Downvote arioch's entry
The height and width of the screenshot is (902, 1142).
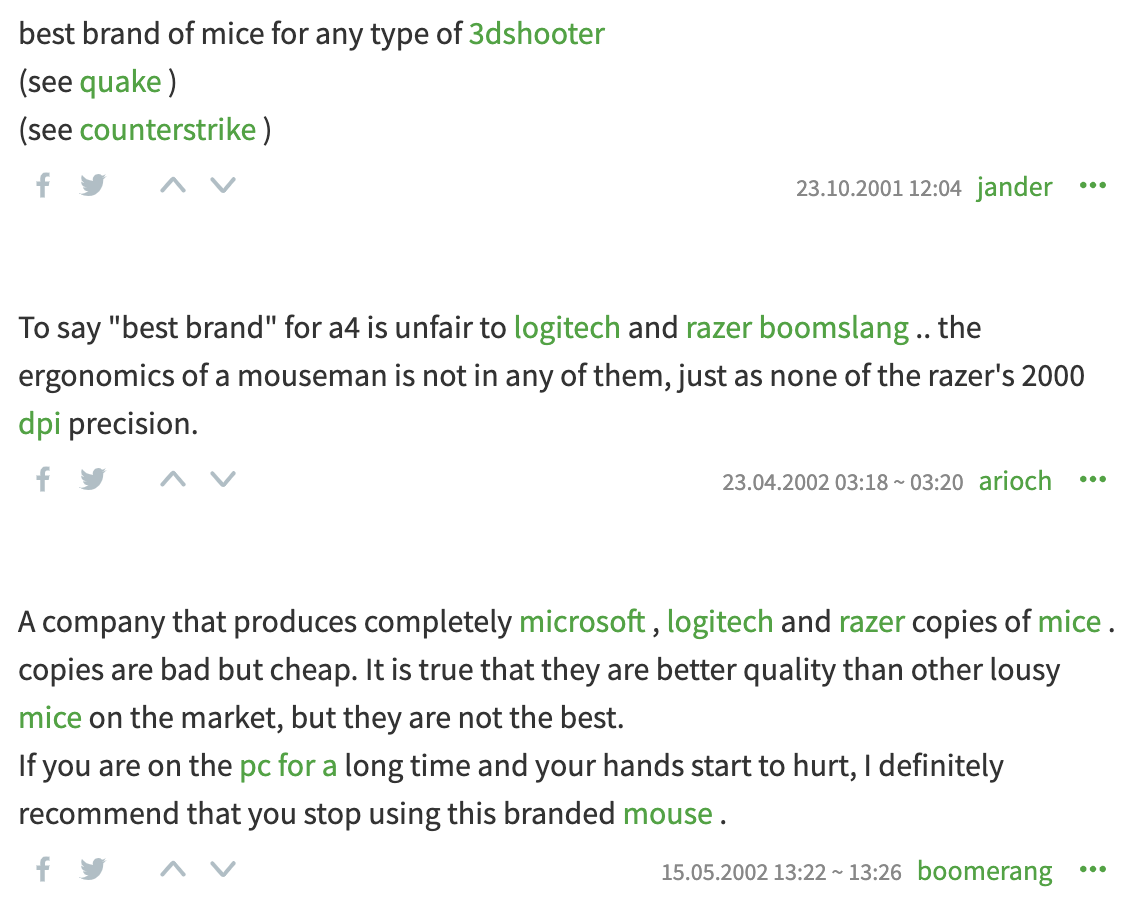(222, 480)
